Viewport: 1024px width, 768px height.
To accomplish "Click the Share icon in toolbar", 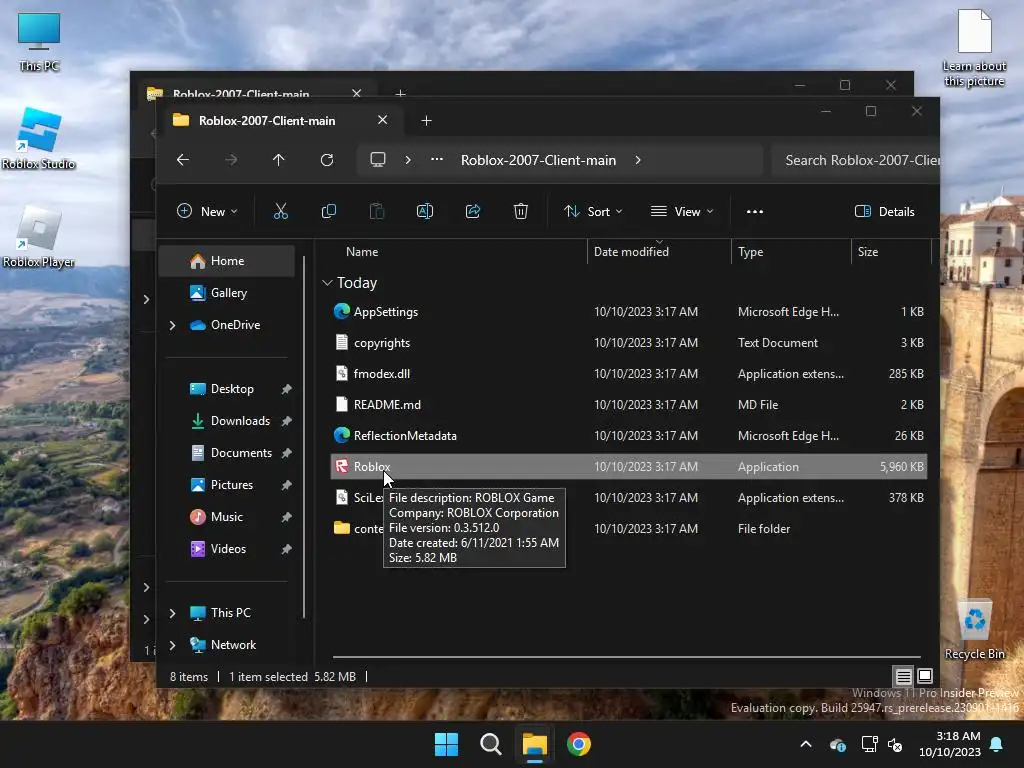I will [x=473, y=211].
